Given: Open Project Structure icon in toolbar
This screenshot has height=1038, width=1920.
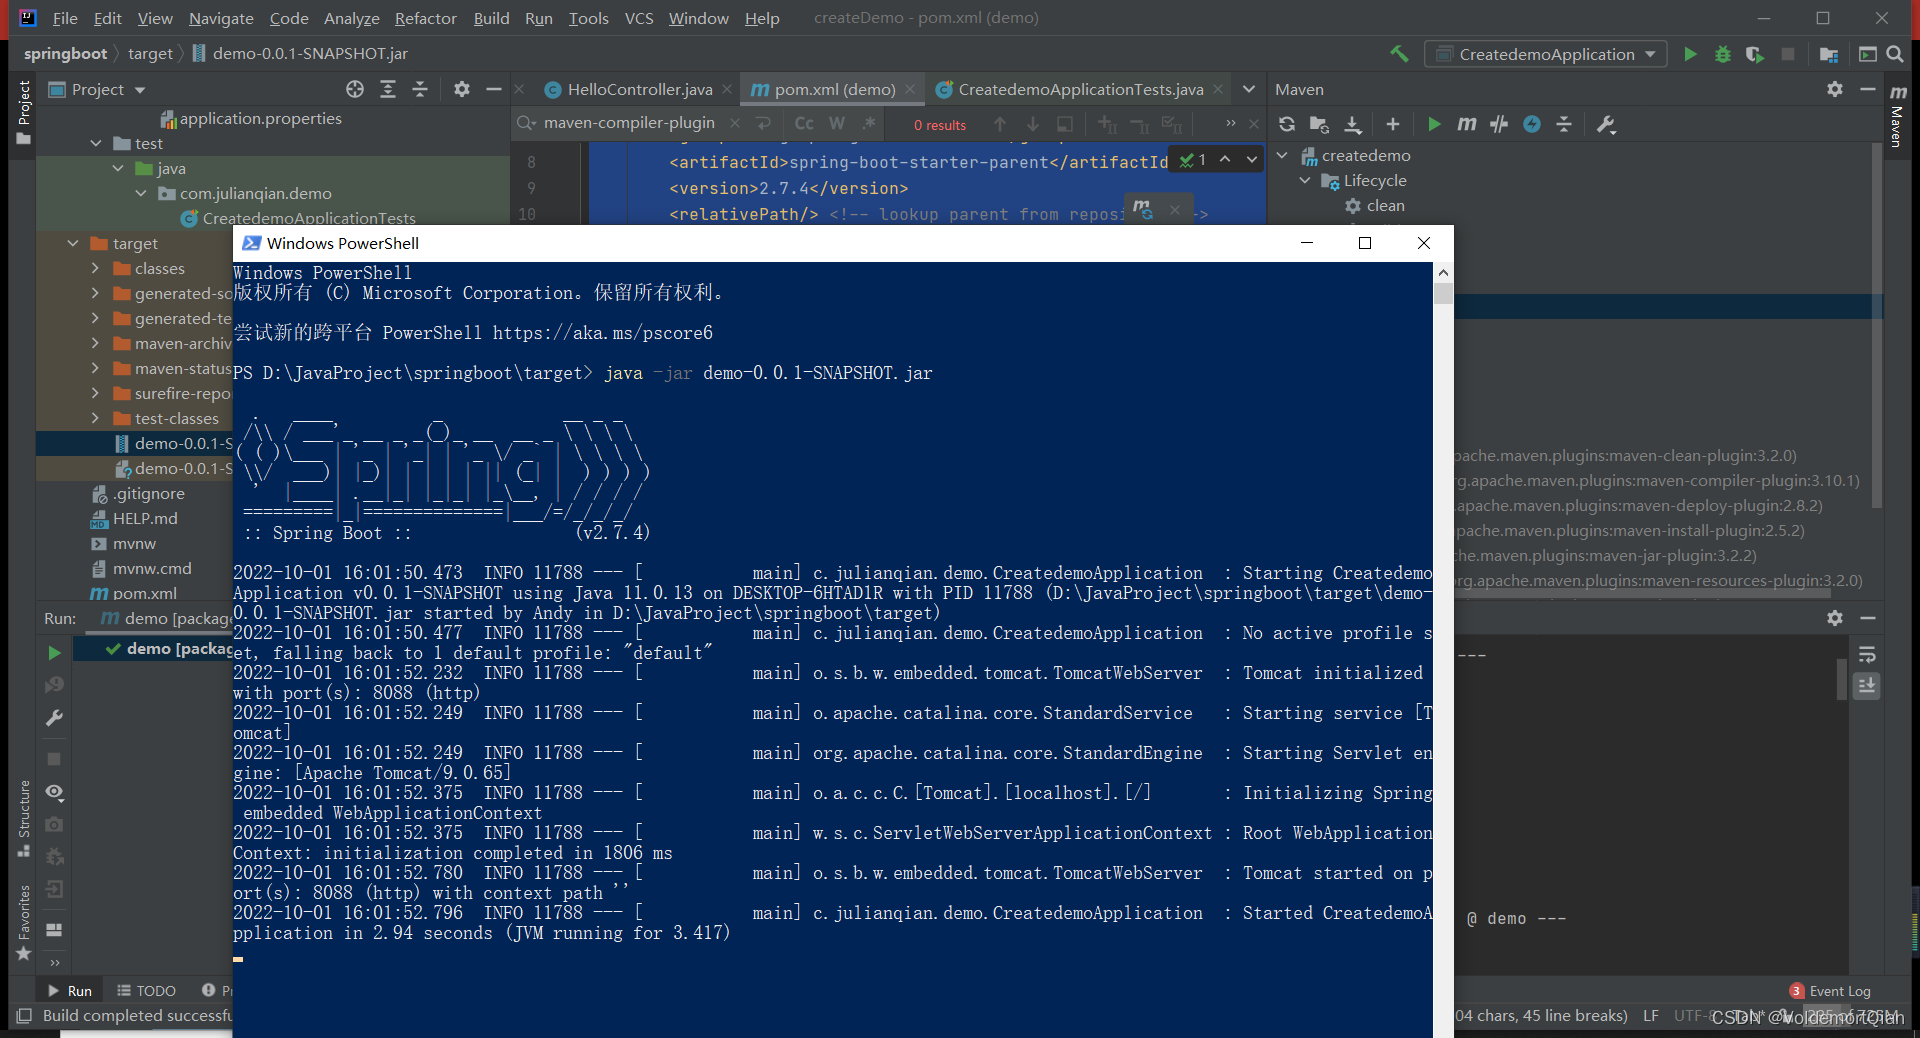Looking at the screenshot, I should click(x=1829, y=54).
